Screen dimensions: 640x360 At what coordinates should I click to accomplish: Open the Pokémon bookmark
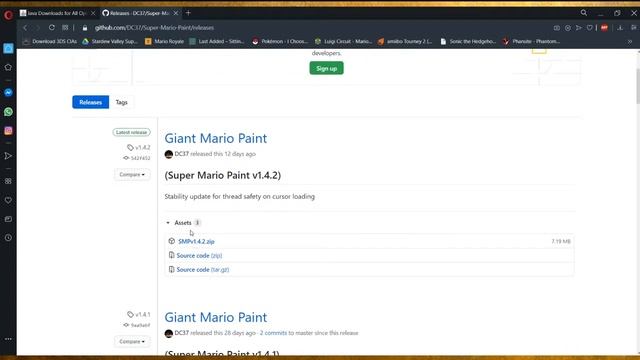tap(280, 41)
